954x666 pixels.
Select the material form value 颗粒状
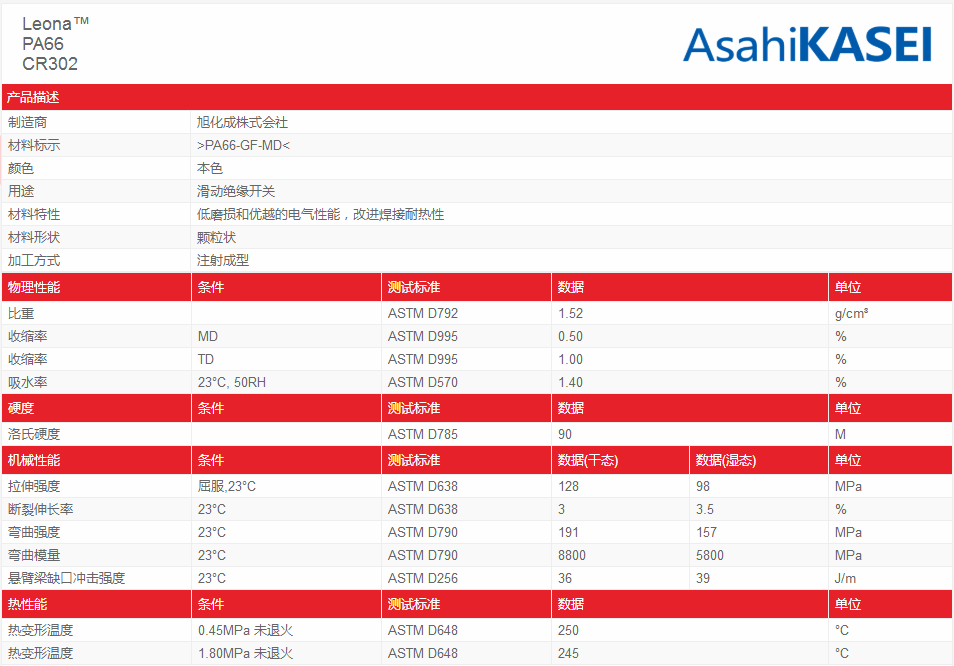point(217,237)
